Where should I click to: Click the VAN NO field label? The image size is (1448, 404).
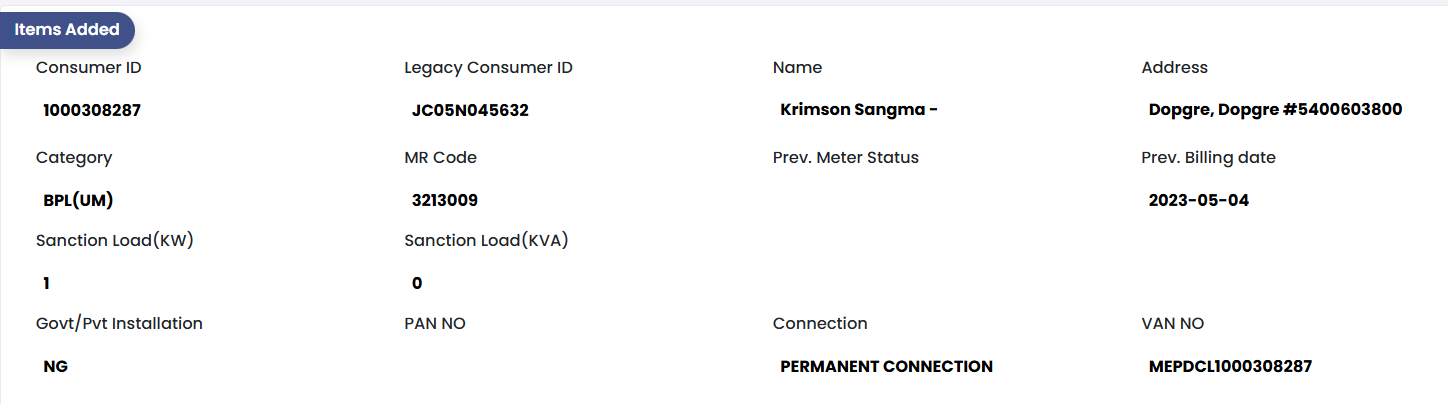click(x=1172, y=323)
